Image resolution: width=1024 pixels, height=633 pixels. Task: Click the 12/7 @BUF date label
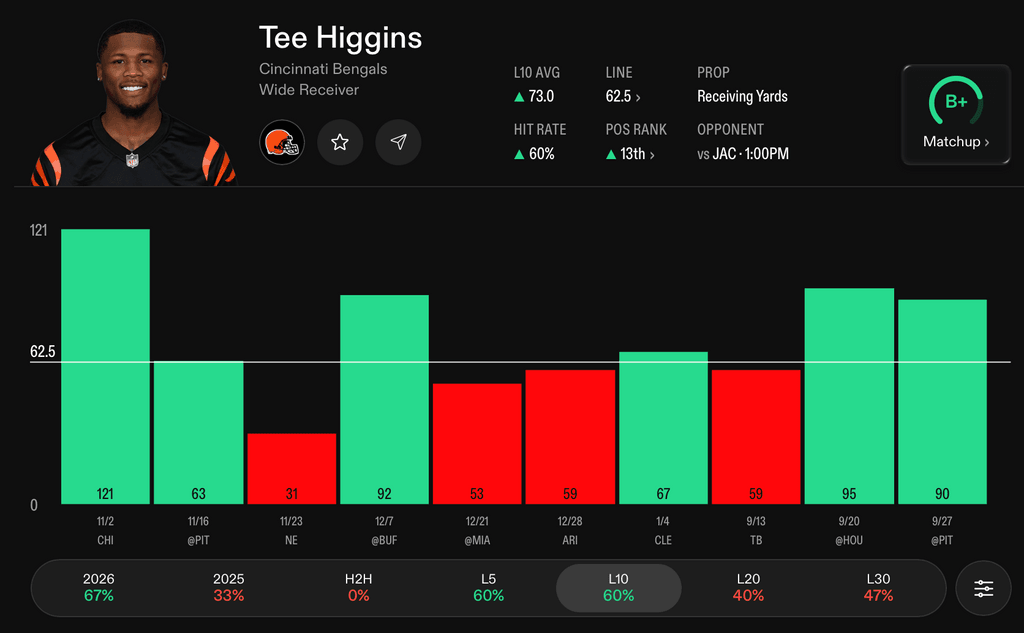(385, 530)
